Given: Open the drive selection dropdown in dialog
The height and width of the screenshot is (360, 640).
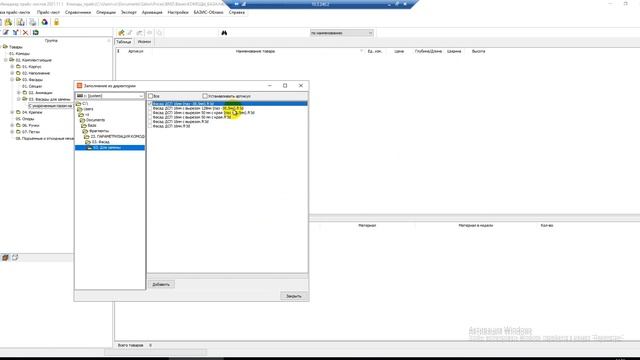Looking at the screenshot, I should [141, 96].
